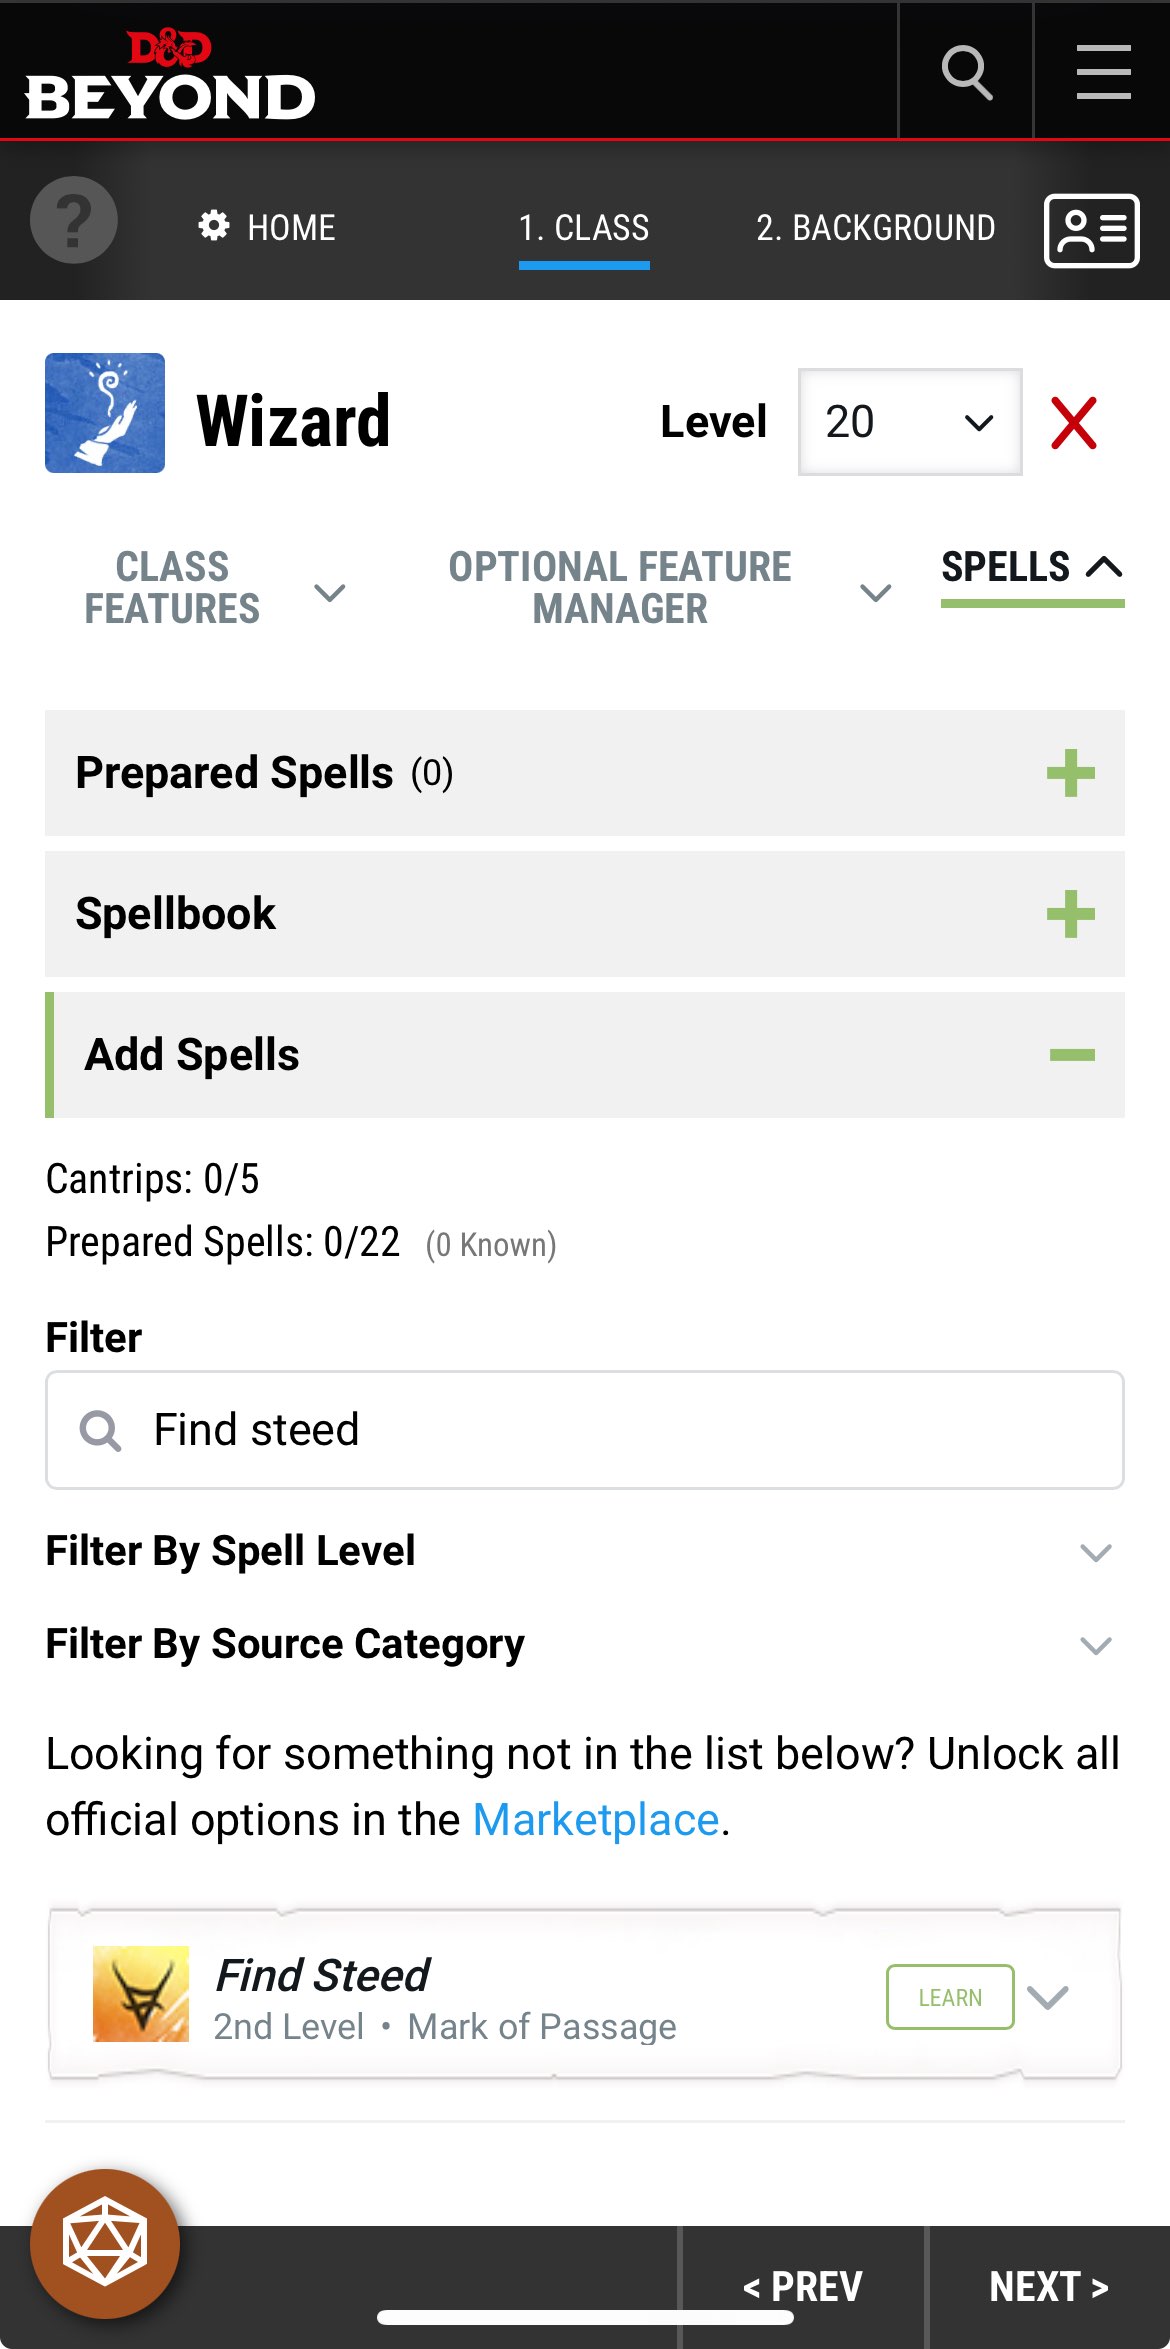Click the dice roller d20 icon
This screenshot has width=1170, height=2349.
click(x=105, y=2243)
